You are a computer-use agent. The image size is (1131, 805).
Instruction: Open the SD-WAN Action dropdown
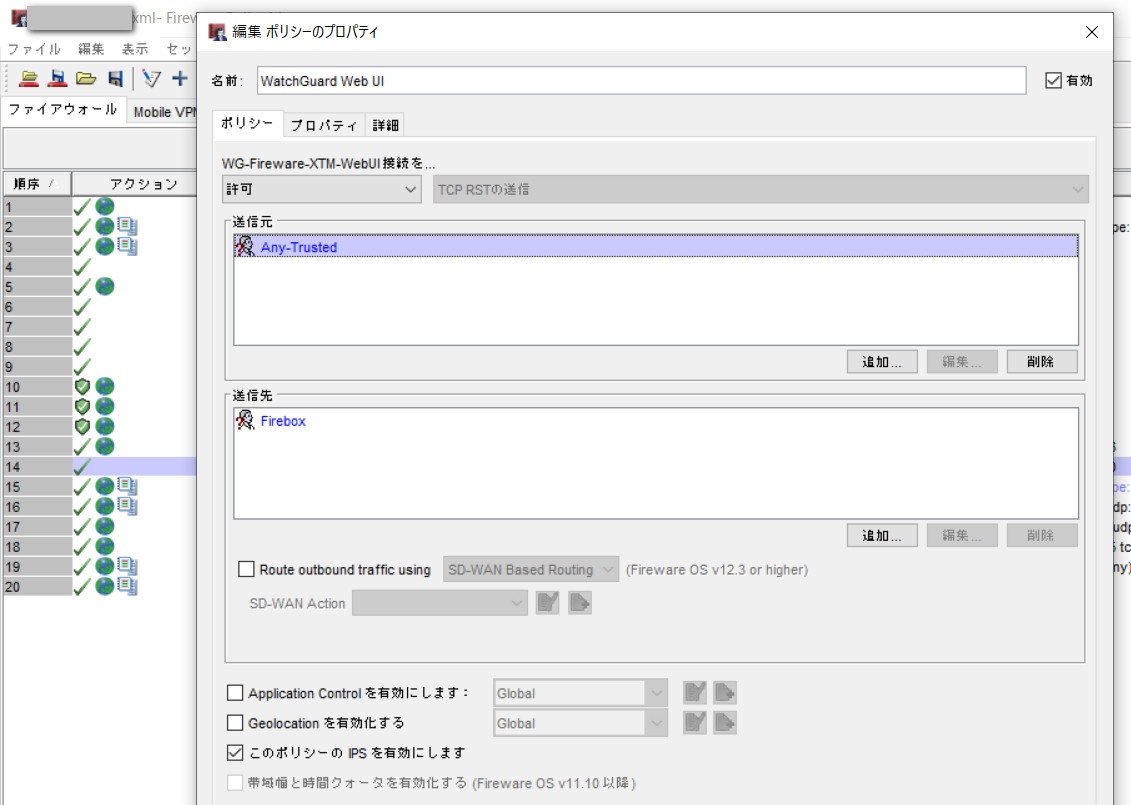(440, 602)
